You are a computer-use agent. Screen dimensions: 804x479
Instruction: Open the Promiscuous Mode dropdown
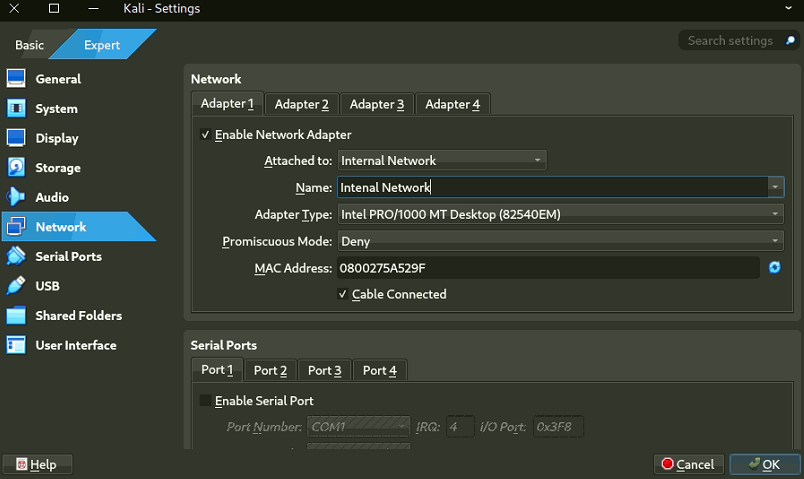560,241
